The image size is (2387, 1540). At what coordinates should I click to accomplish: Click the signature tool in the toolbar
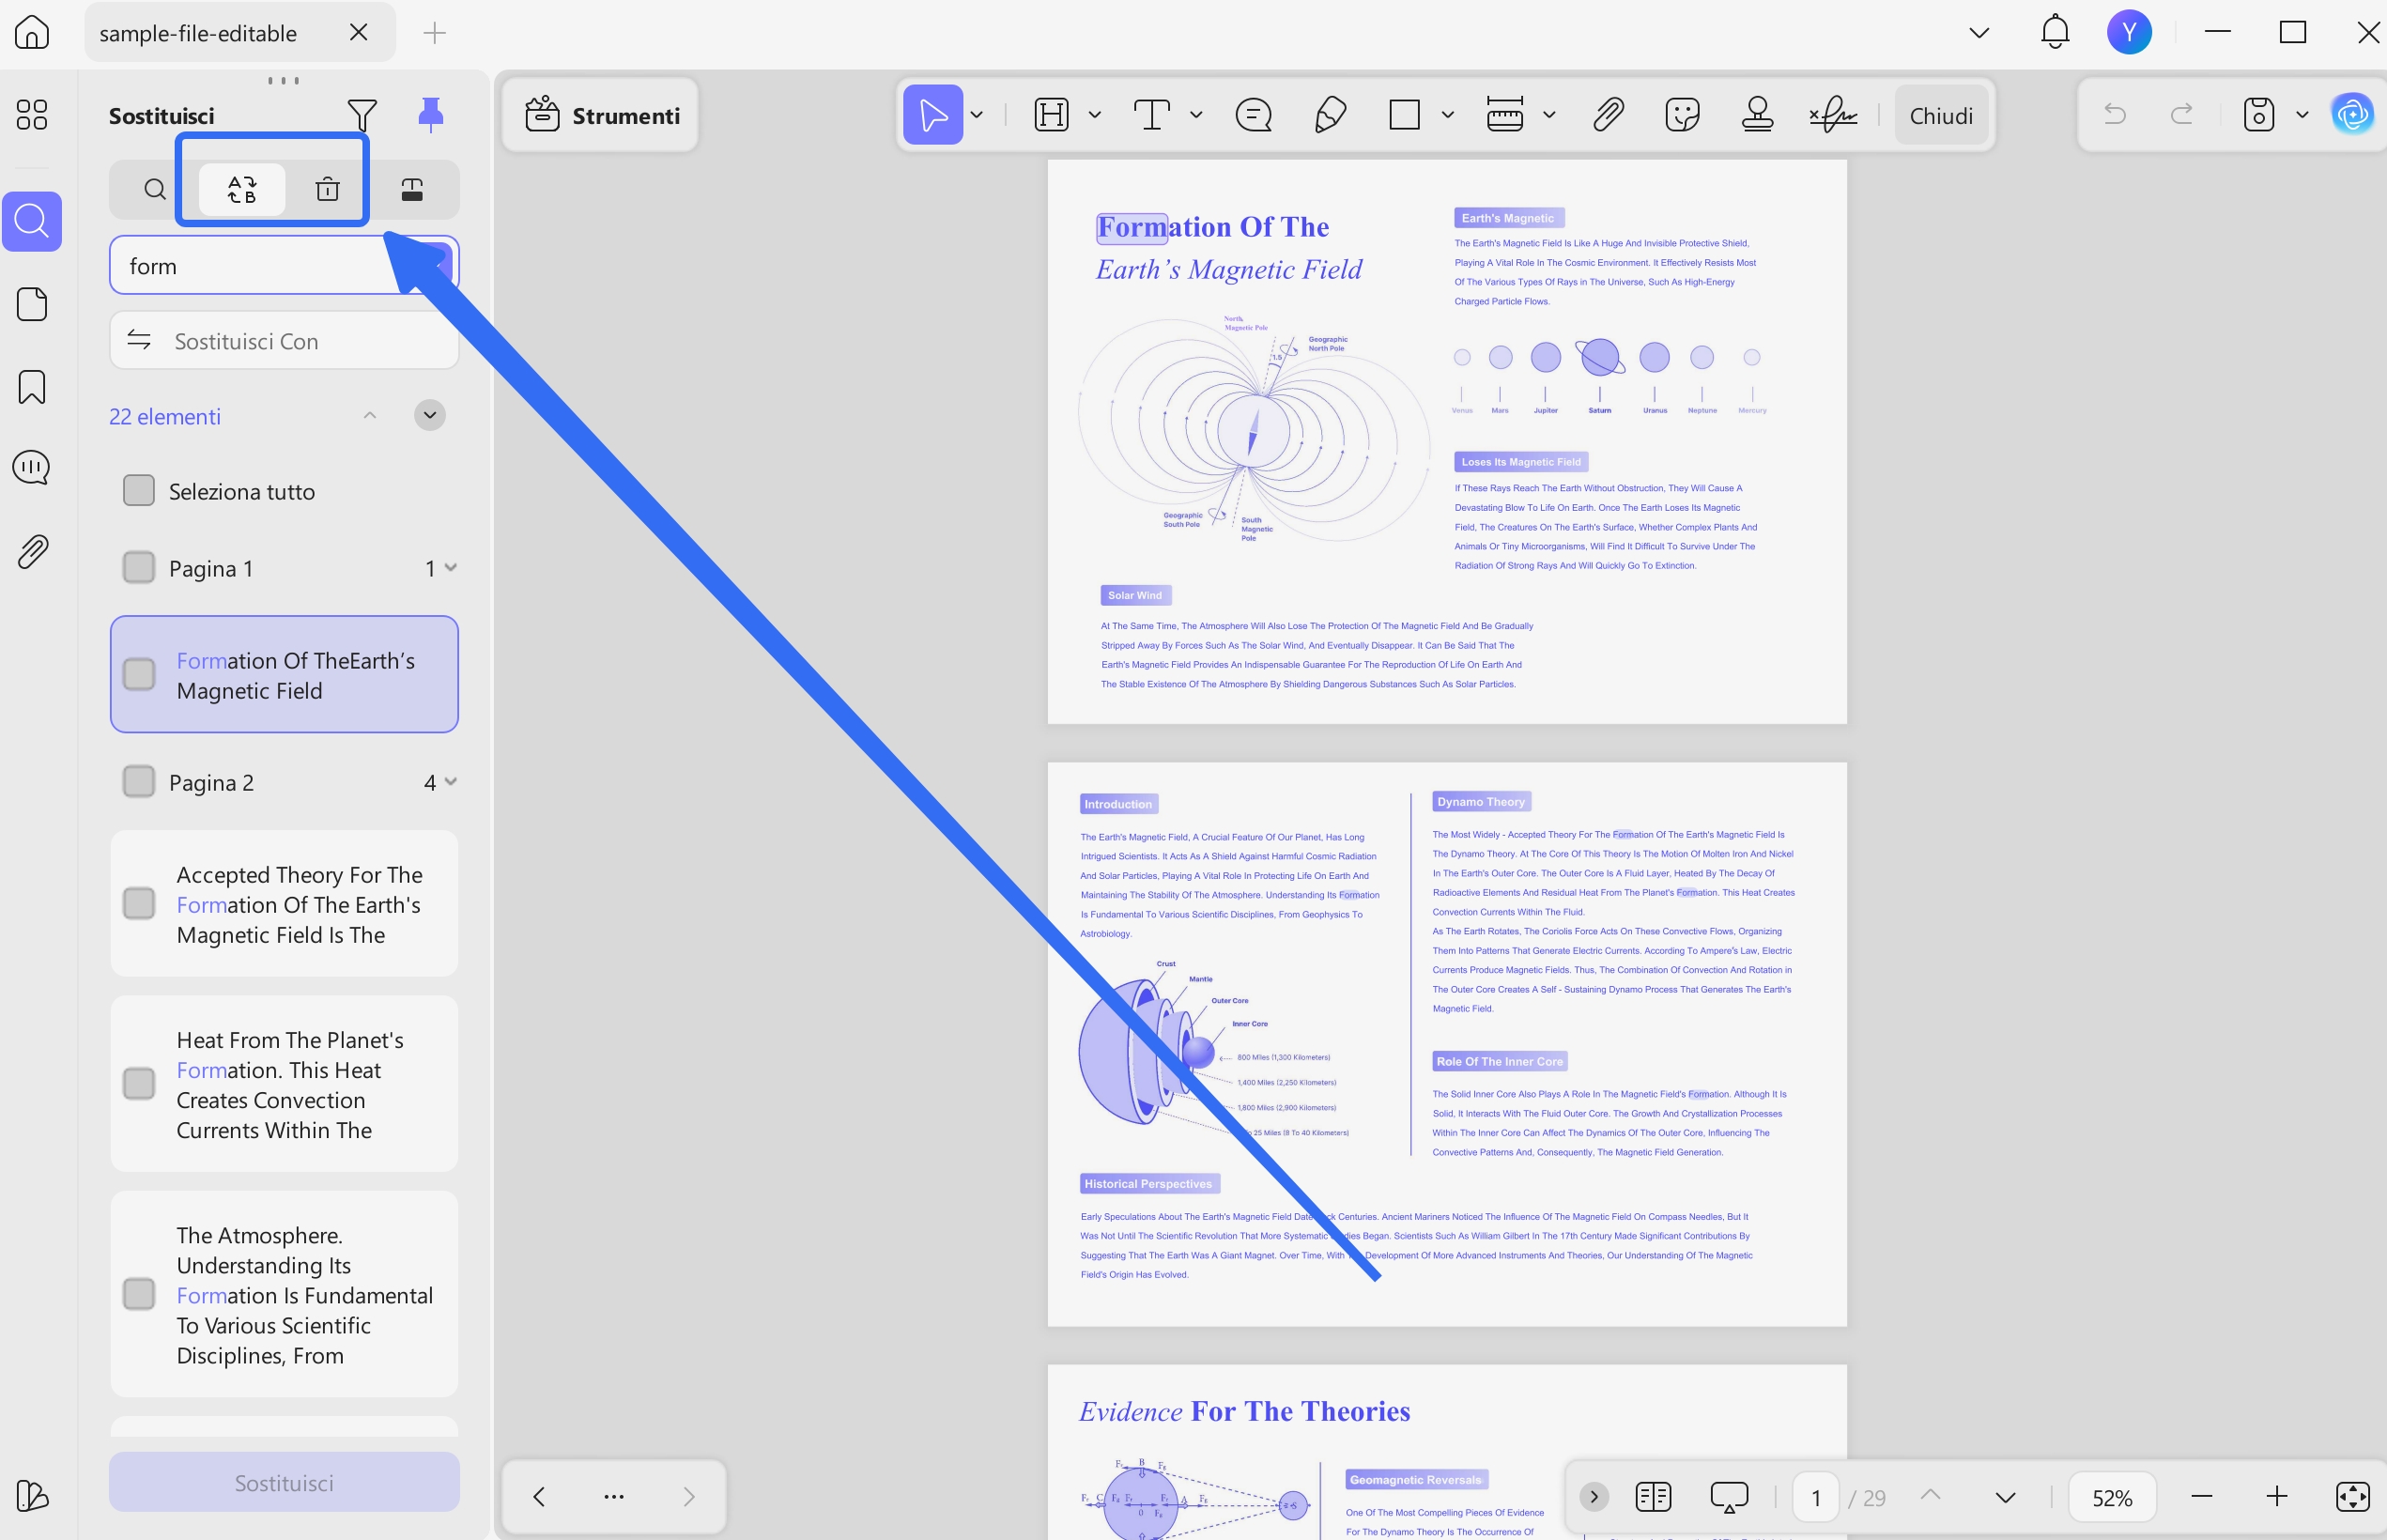click(x=1833, y=115)
